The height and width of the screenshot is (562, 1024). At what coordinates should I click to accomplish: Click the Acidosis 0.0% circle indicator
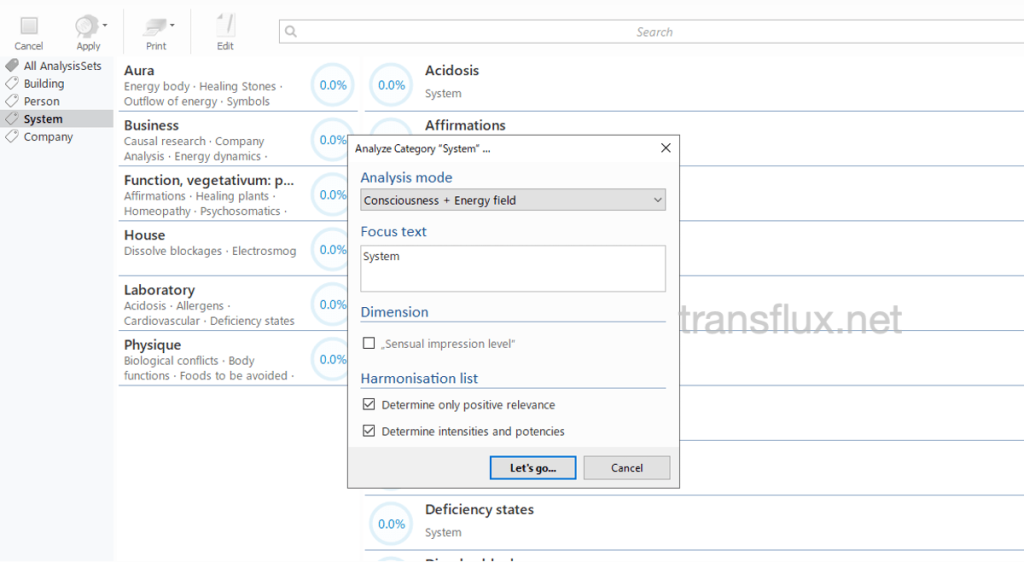click(392, 85)
